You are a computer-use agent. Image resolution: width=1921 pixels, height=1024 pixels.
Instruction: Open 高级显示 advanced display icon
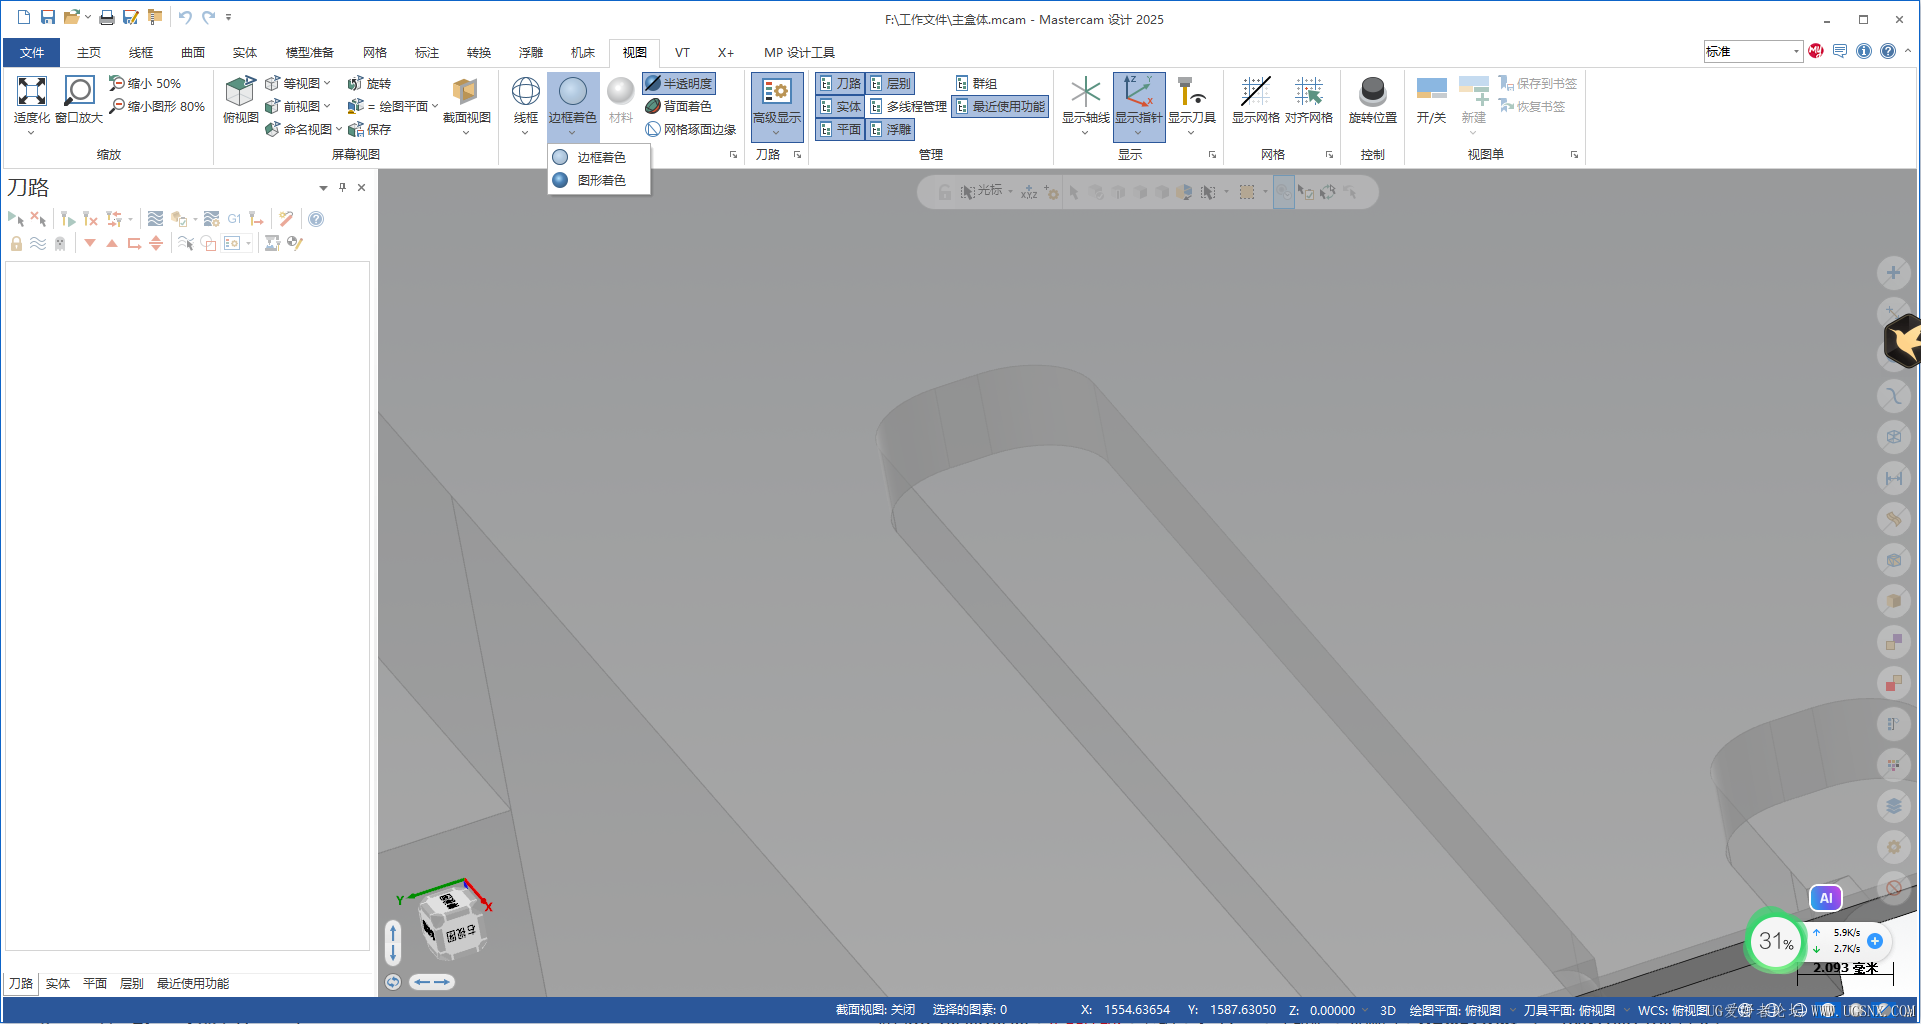776,92
